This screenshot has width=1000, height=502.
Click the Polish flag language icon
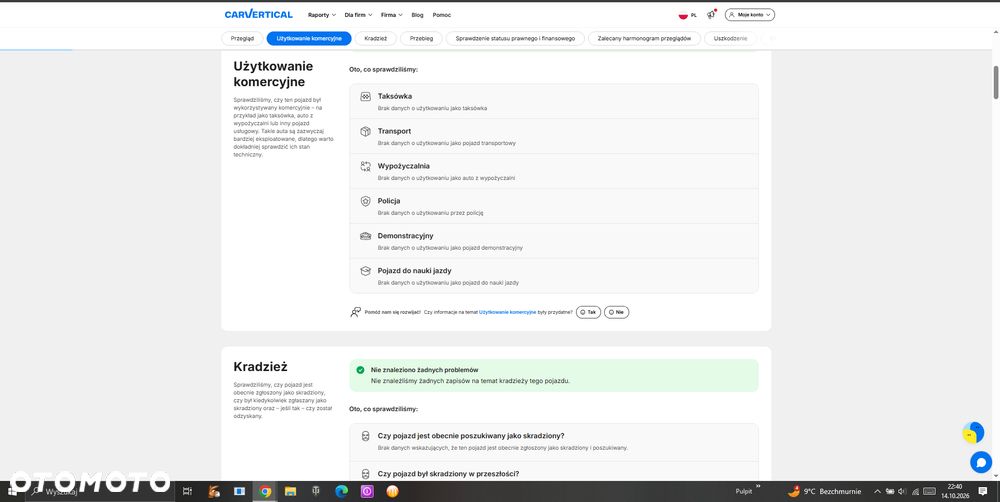pos(683,15)
